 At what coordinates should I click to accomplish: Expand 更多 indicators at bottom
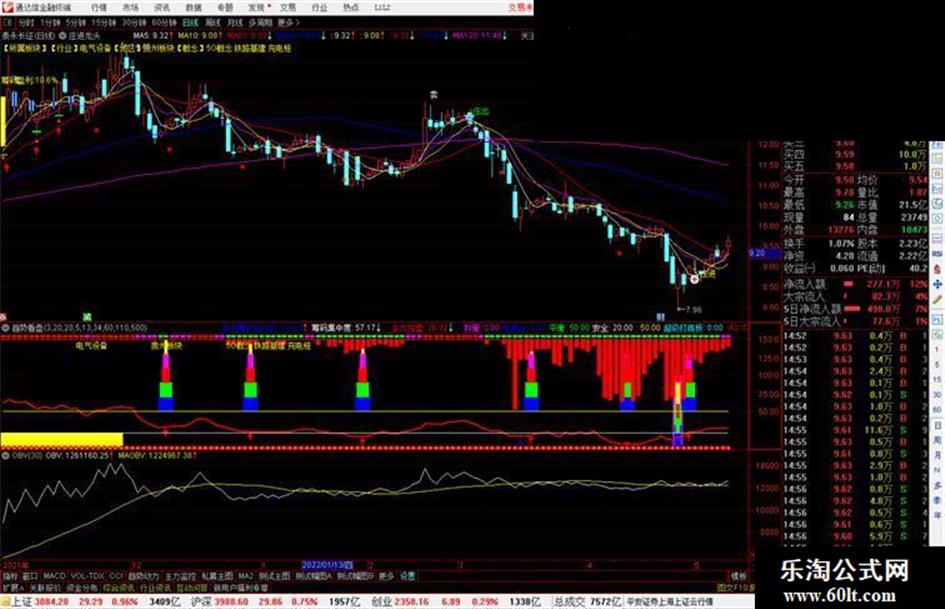[x=386, y=576]
